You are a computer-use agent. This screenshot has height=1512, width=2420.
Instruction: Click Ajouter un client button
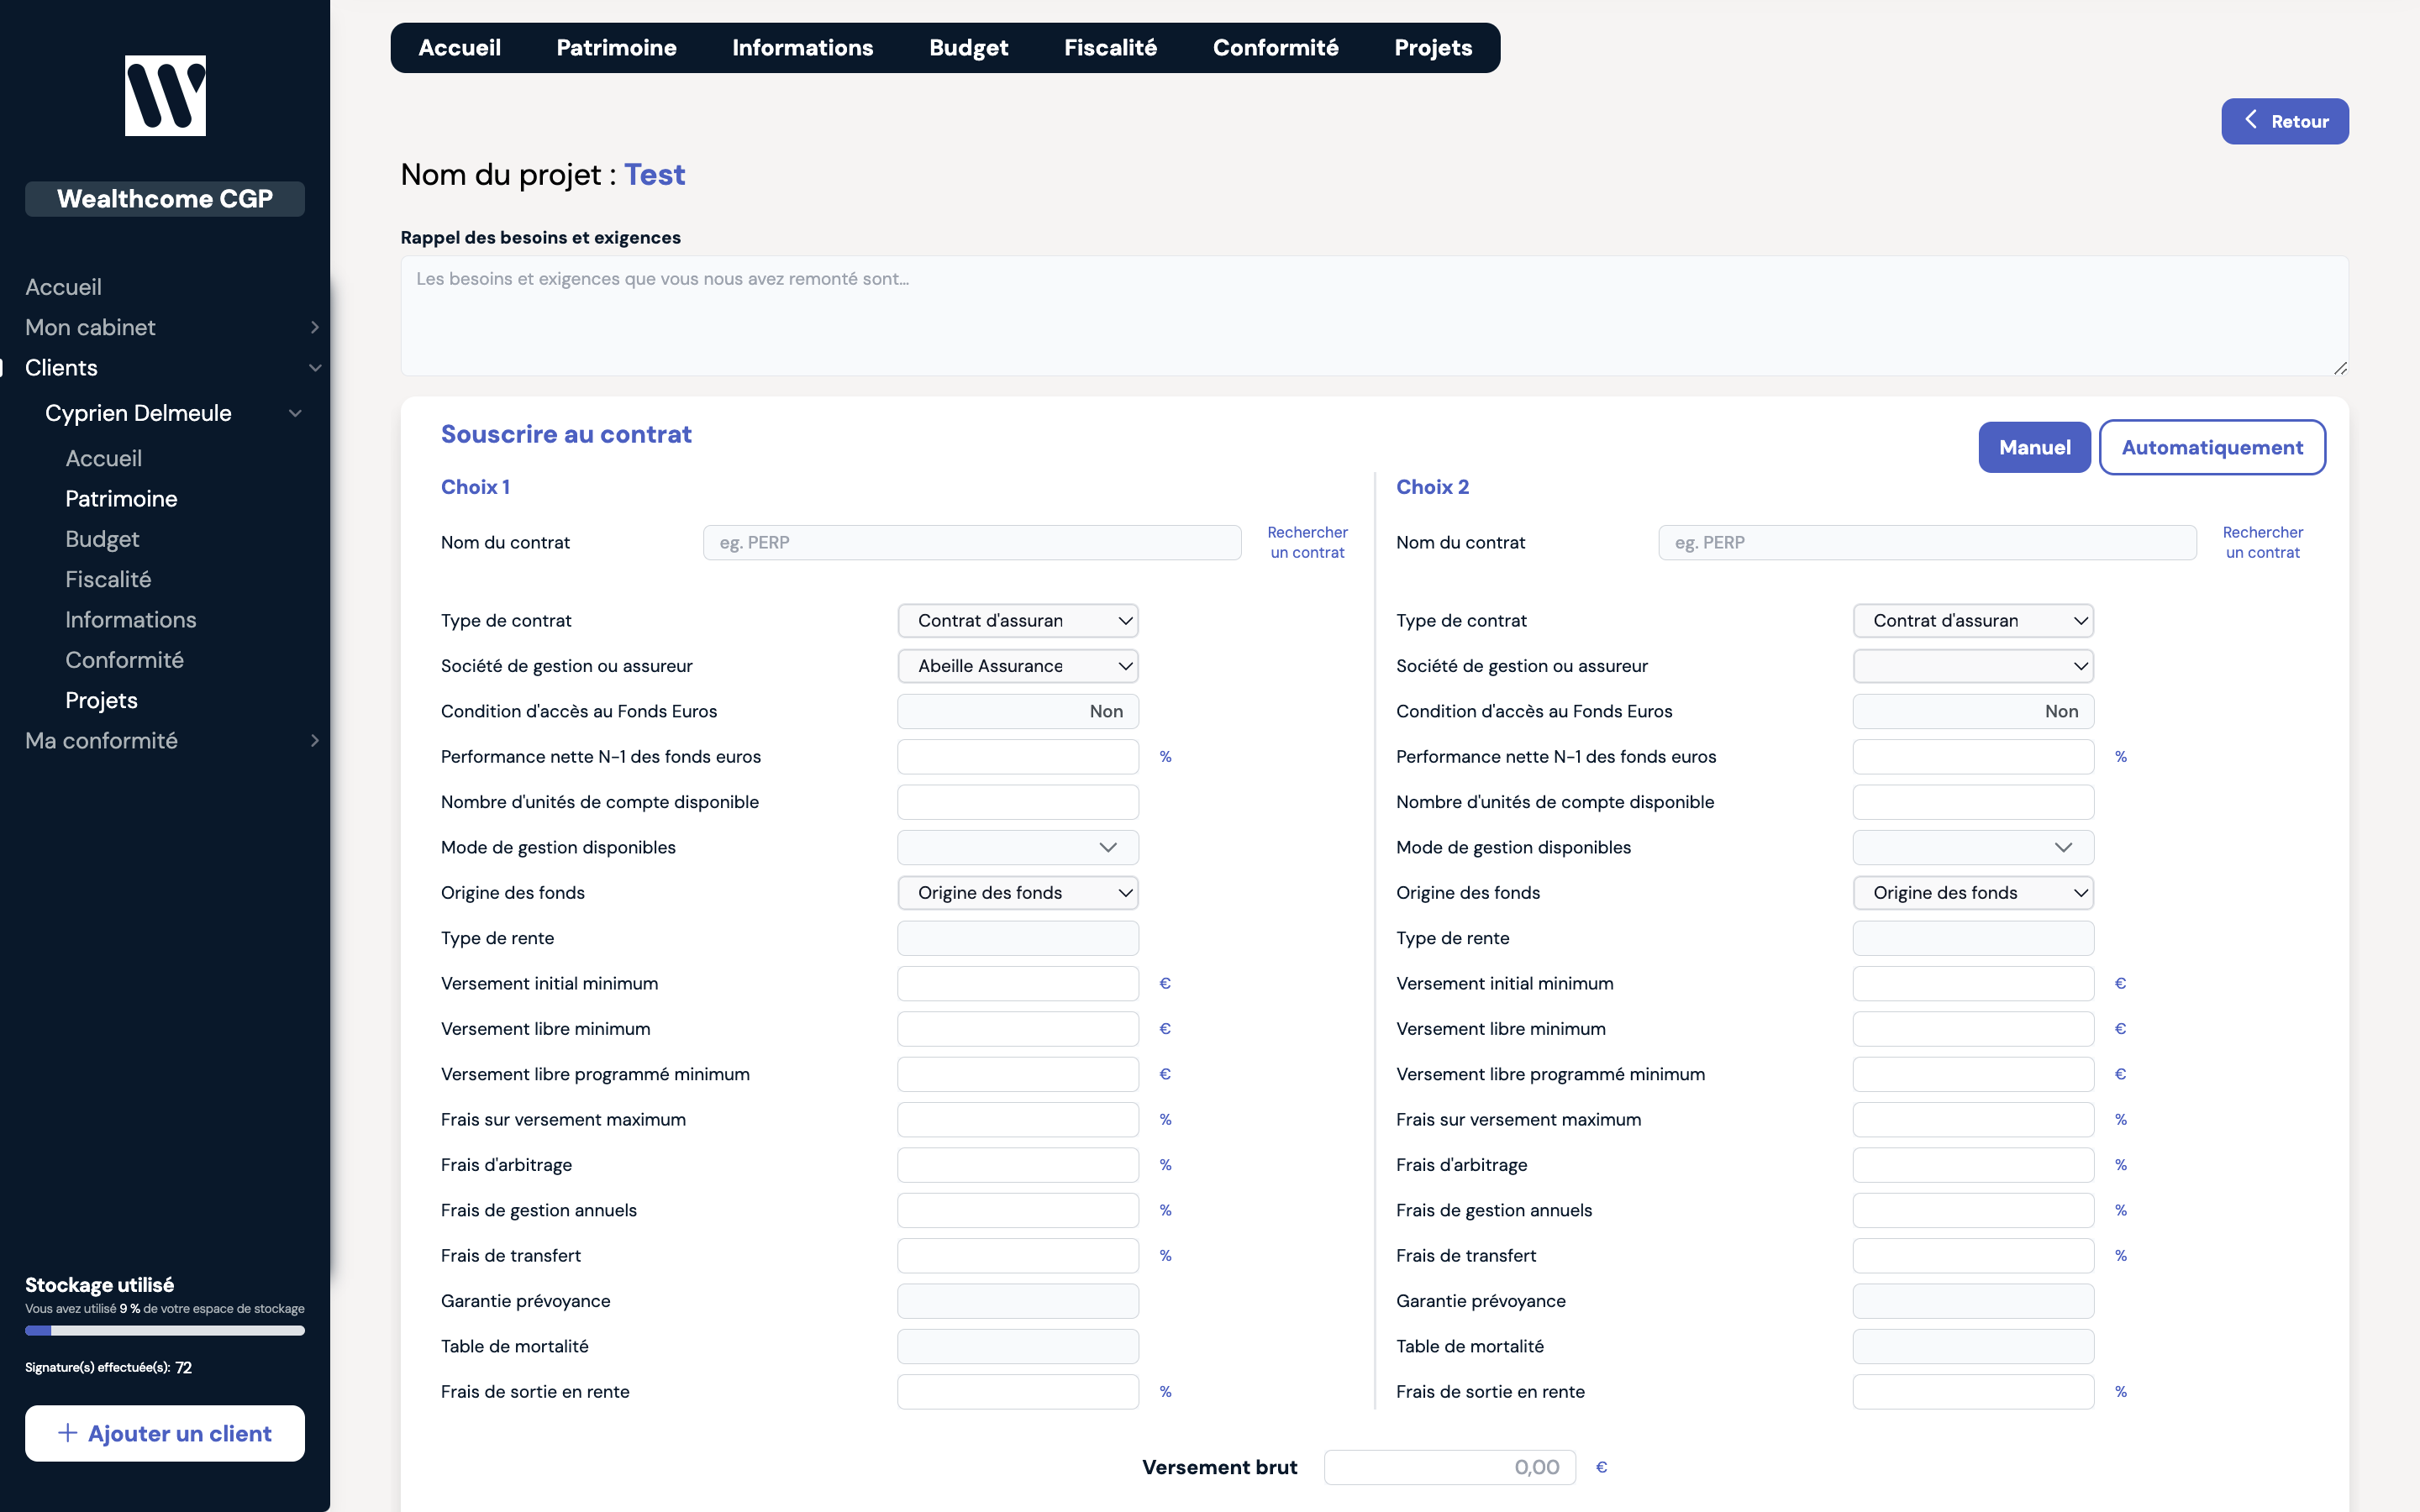coord(165,1433)
